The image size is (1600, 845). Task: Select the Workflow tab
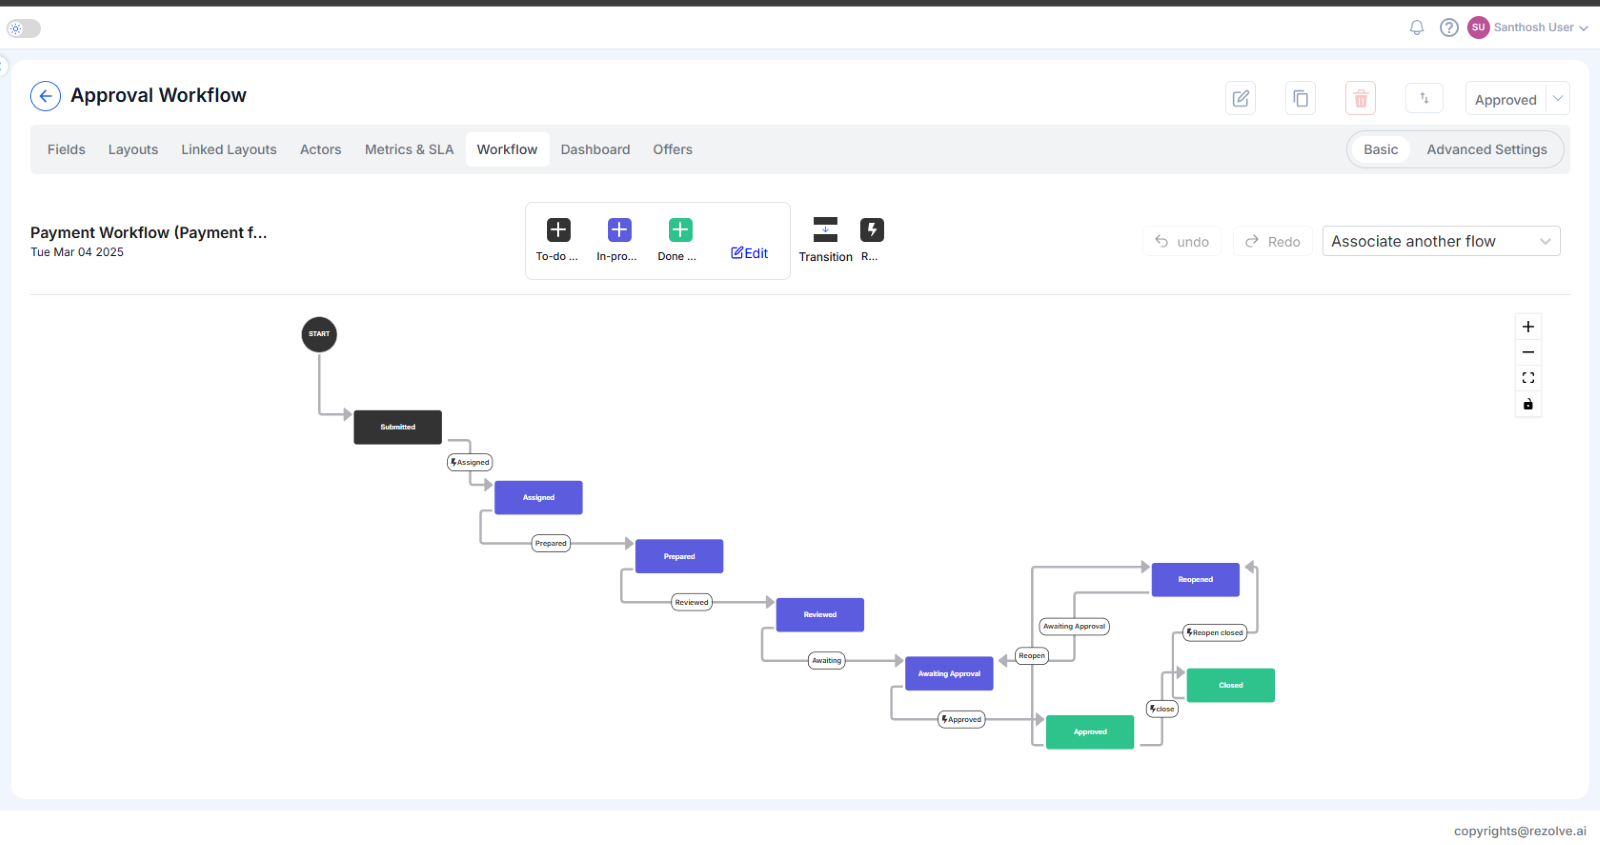(x=507, y=149)
